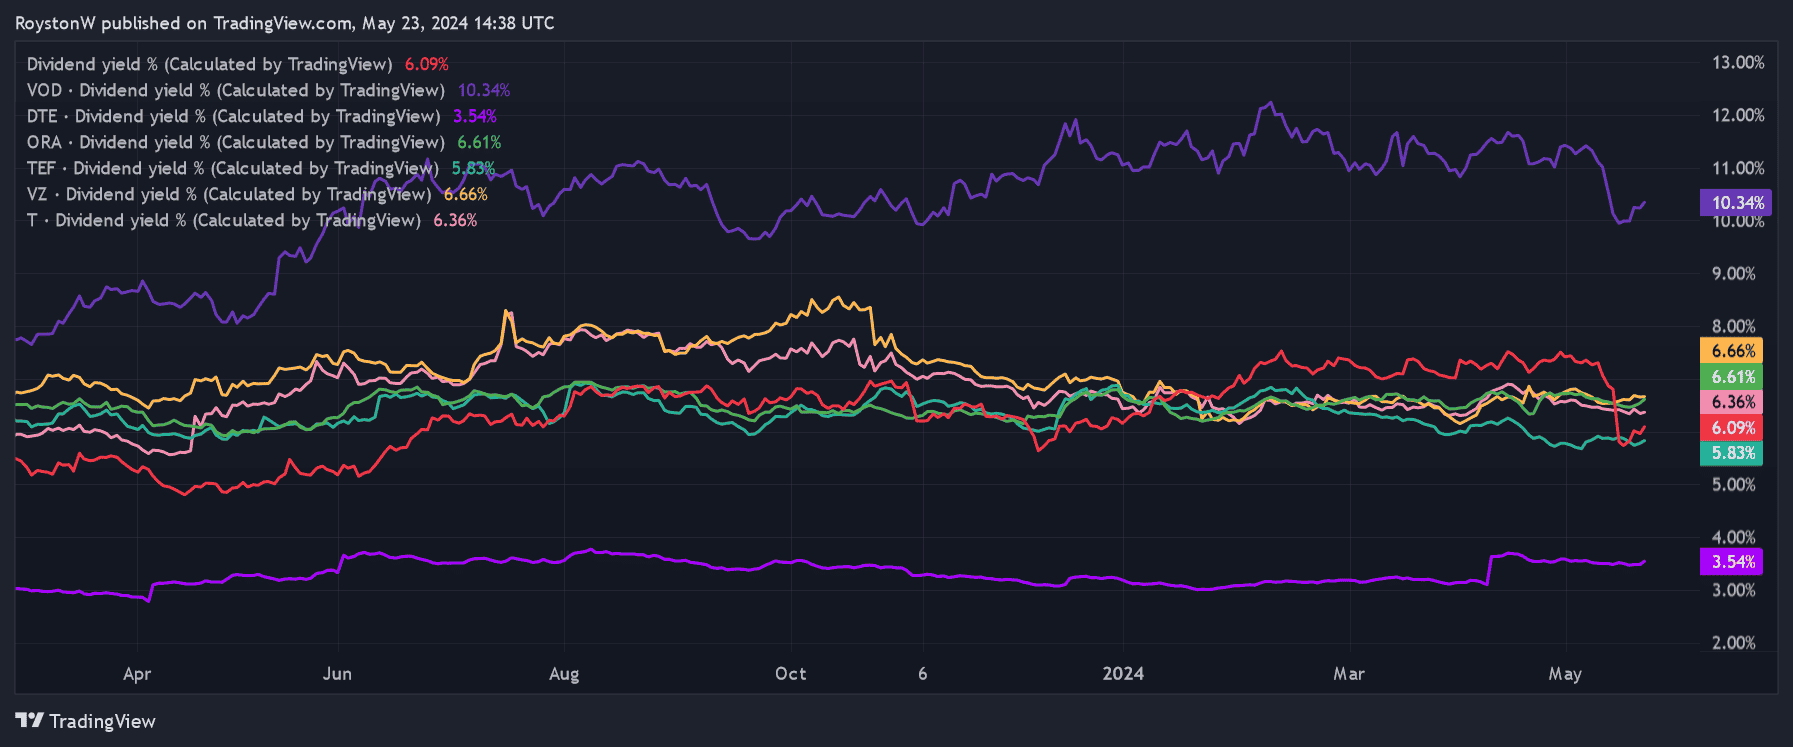
Task: Click the Oct label on time axis
Action: [790, 673]
